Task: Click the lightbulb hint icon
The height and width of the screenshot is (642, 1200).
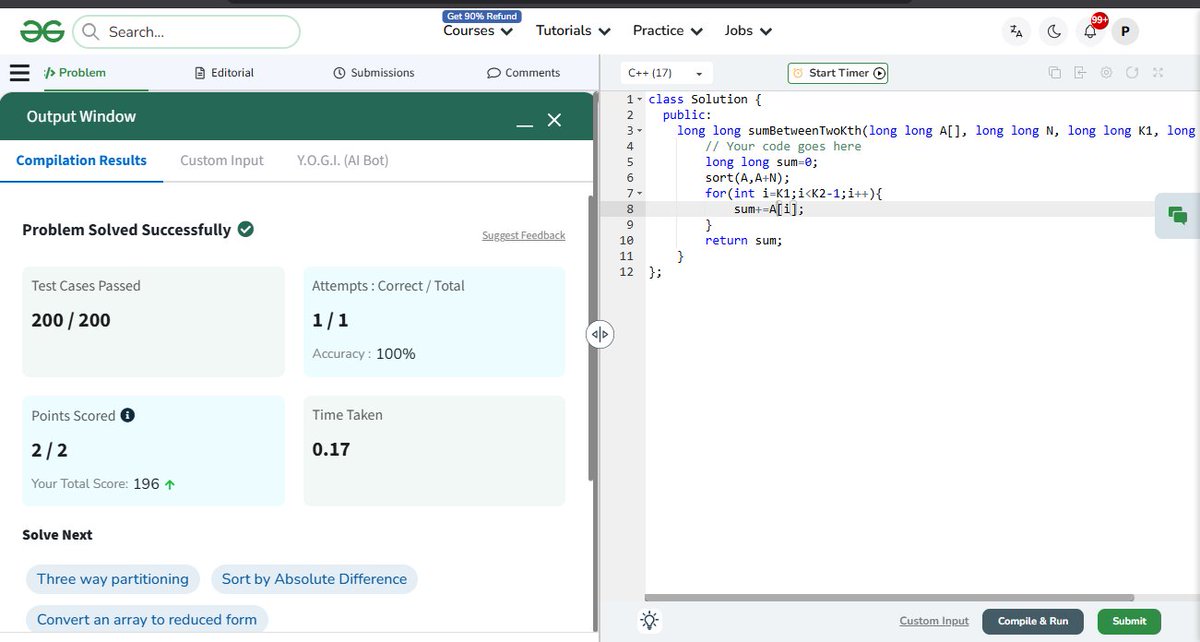Action: [650, 620]
